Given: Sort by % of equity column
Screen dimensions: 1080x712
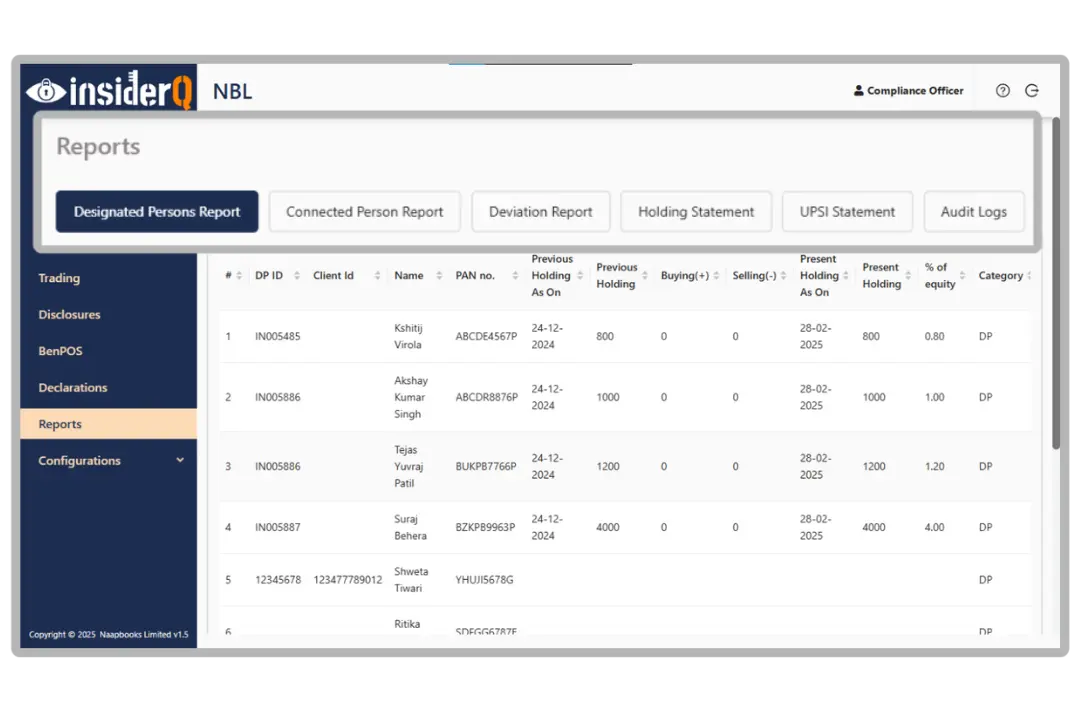Looking at the screenshot, I should 962,275.
